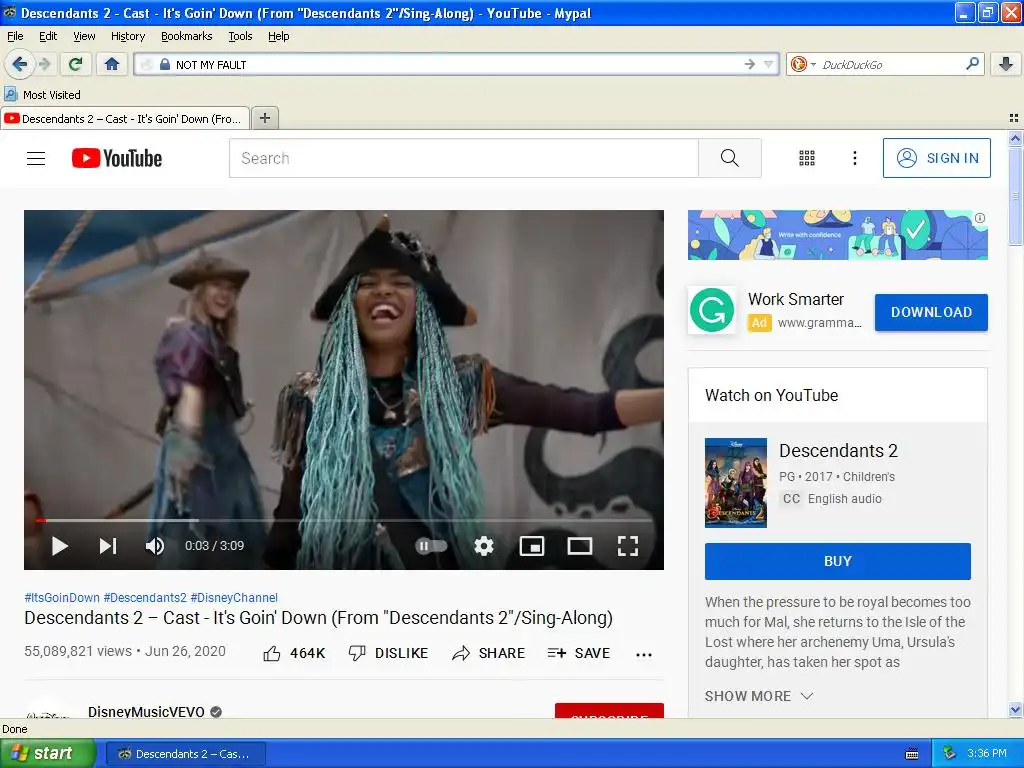Toggle the autoplay switch in the player
The width and height of the screenshot is (1024, 768).
(x=432, y=546)
